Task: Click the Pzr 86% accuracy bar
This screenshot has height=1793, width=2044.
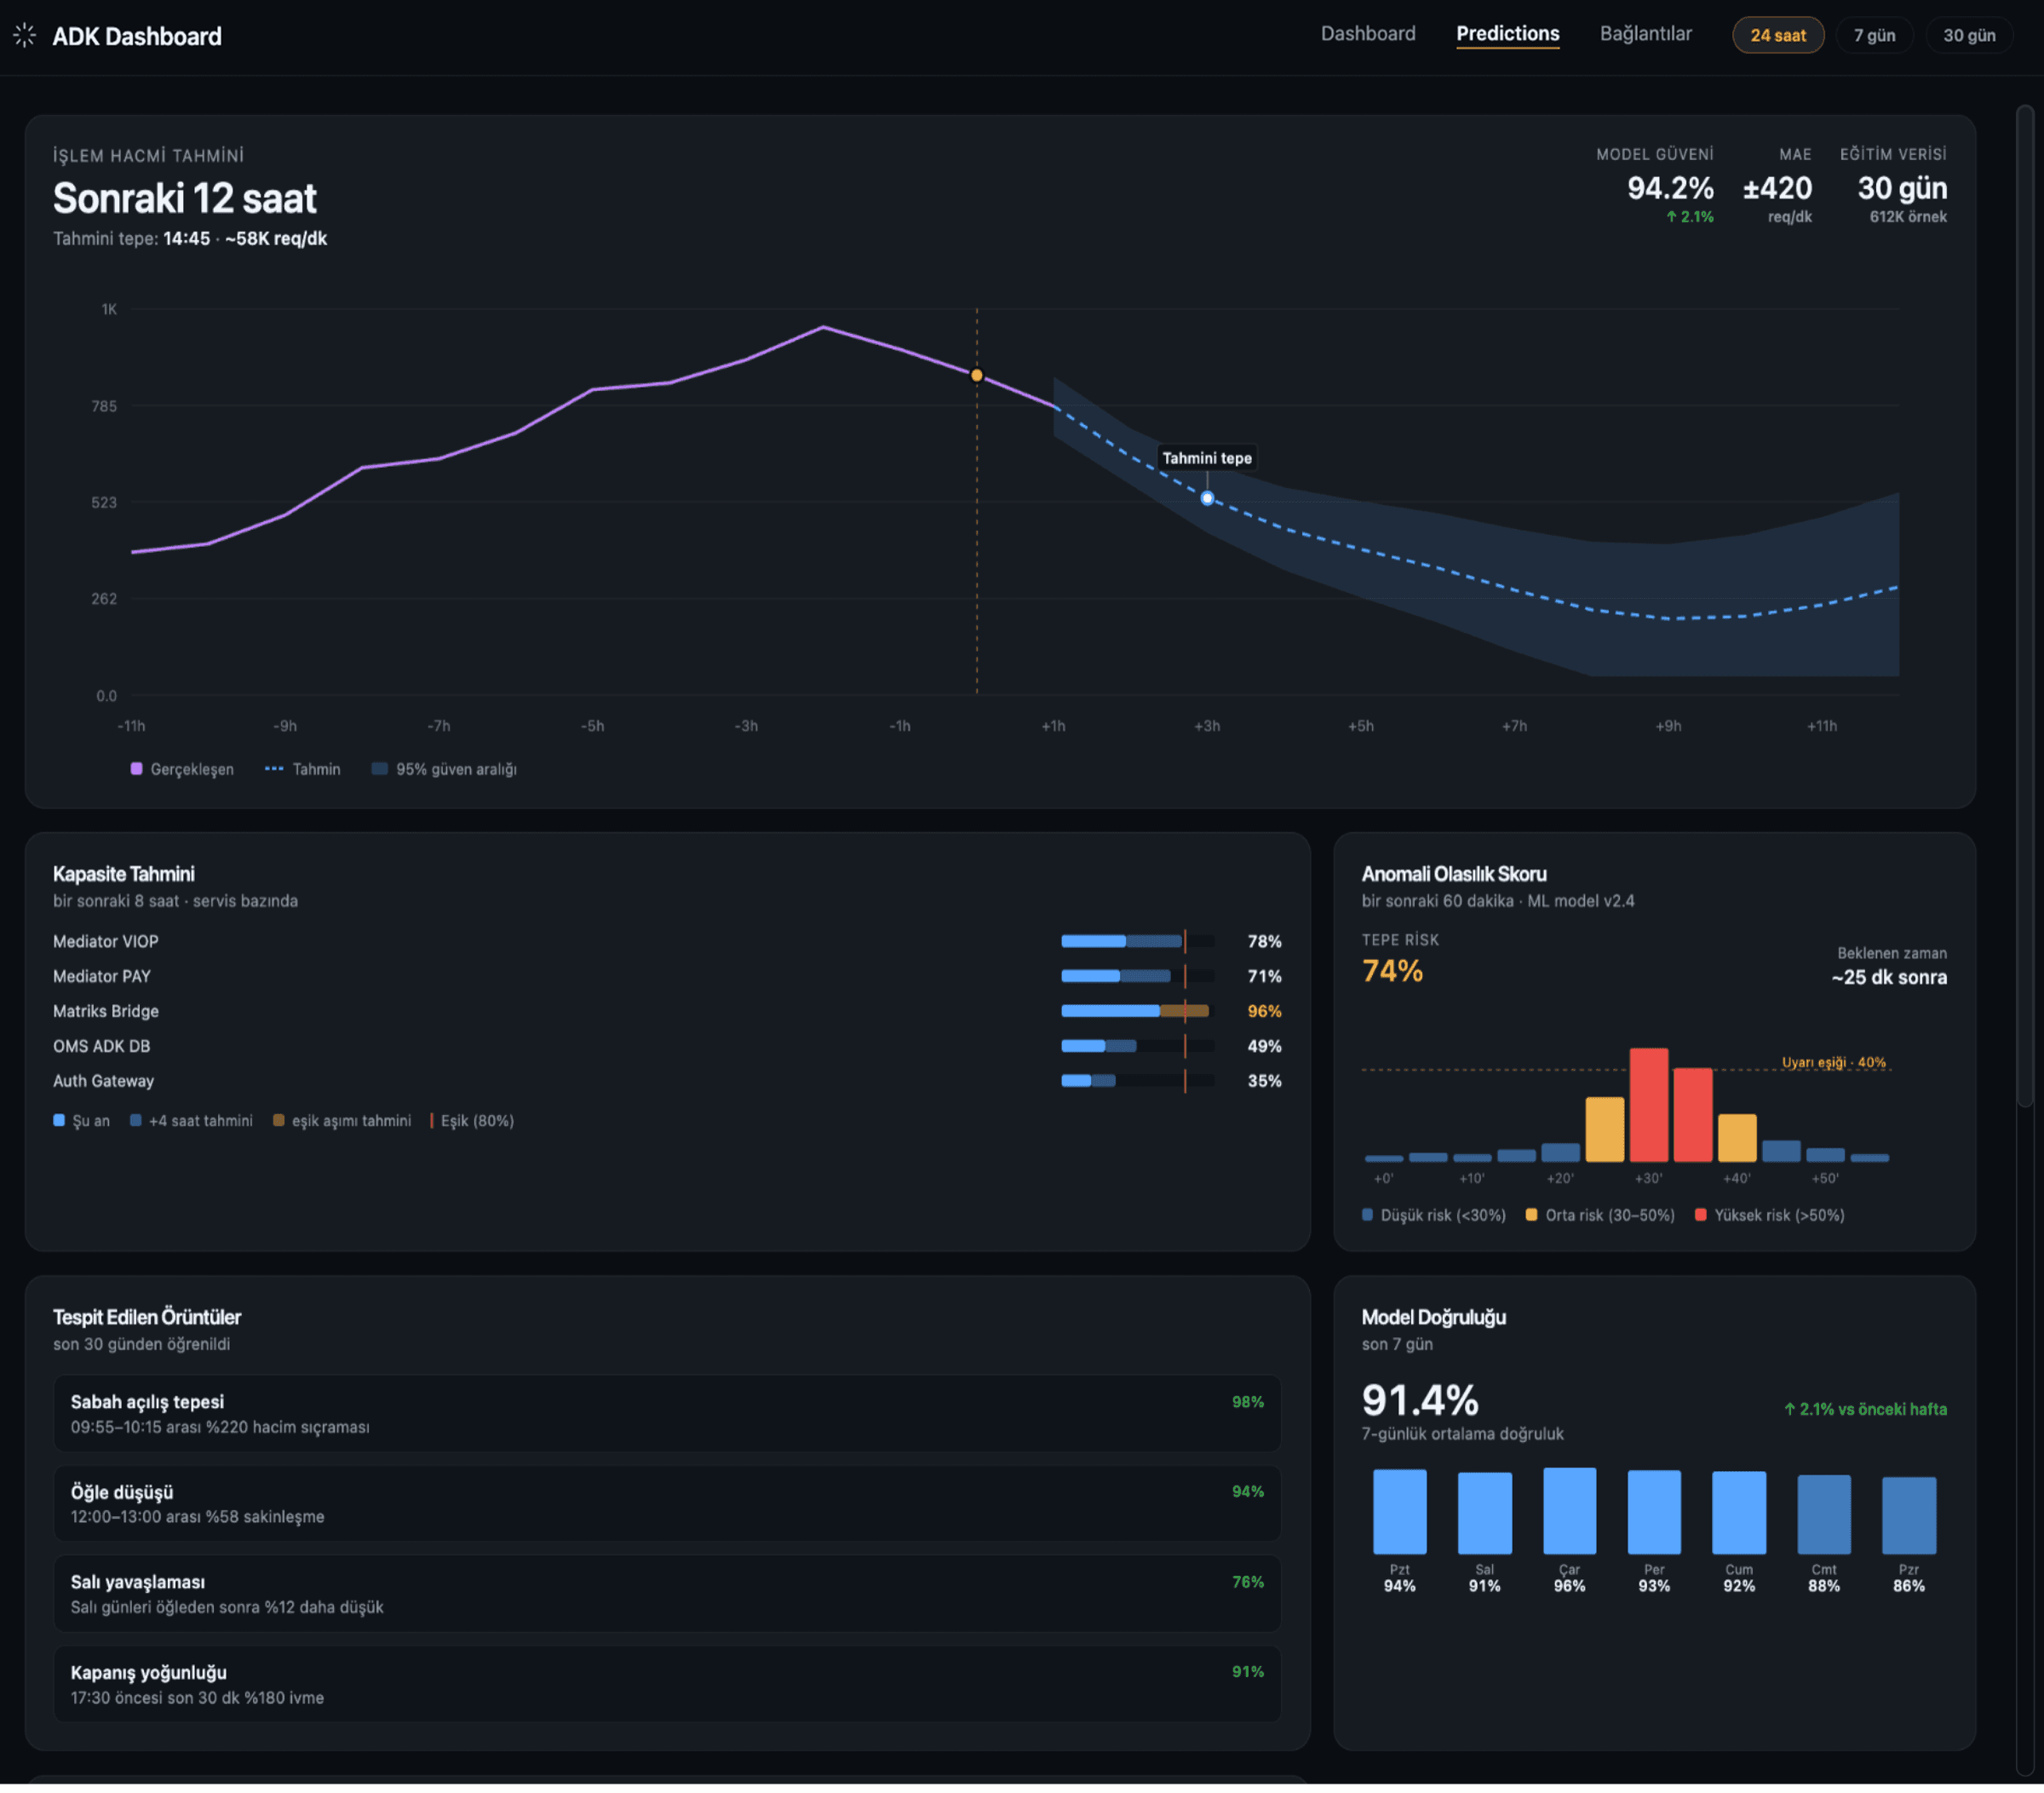Action: 1909,1515
